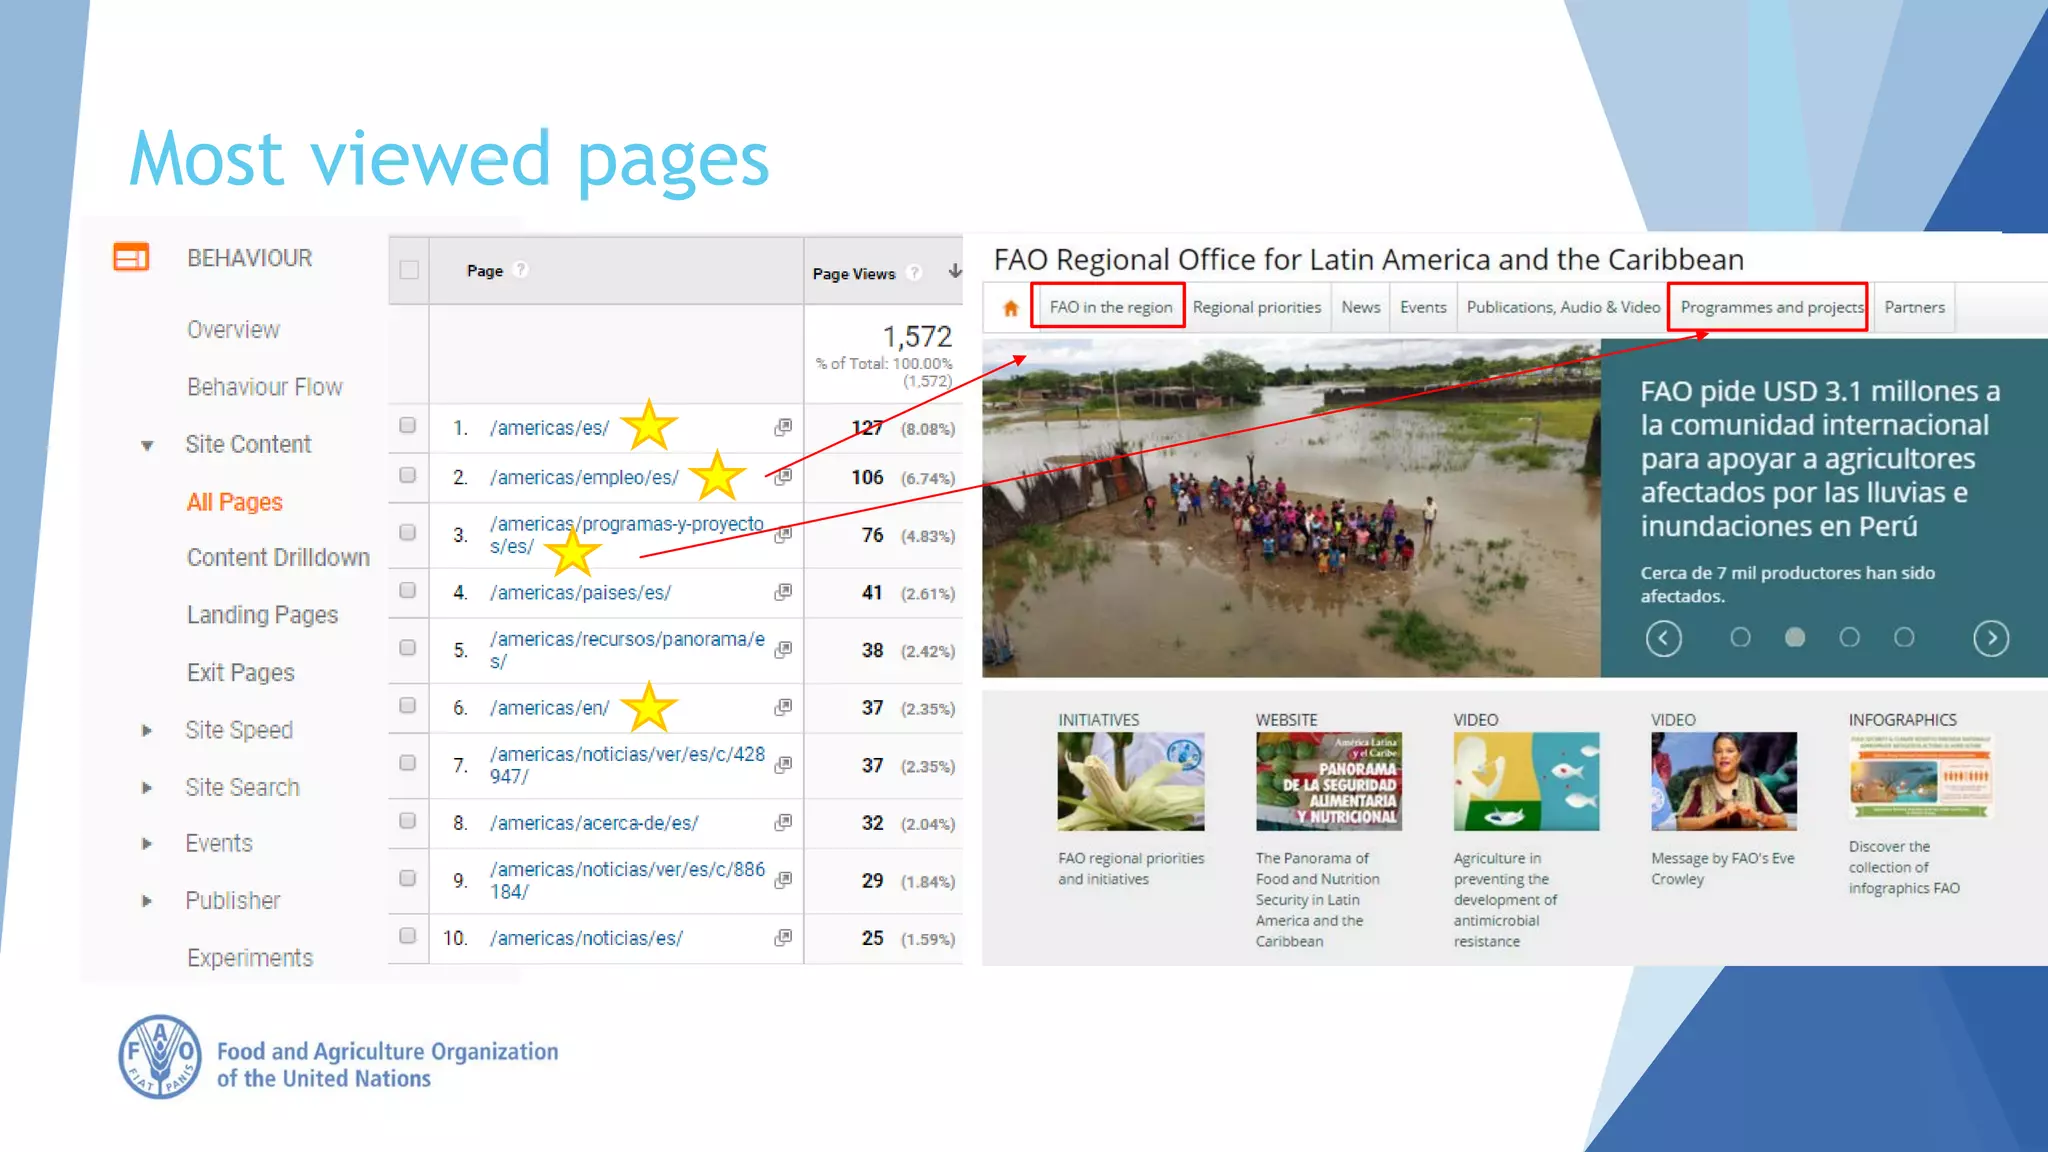Open /americas/acerca-de/es/ external link icon
Image resolution: width=2048 pixels, height=1152 pixels.
pos(783,822)
